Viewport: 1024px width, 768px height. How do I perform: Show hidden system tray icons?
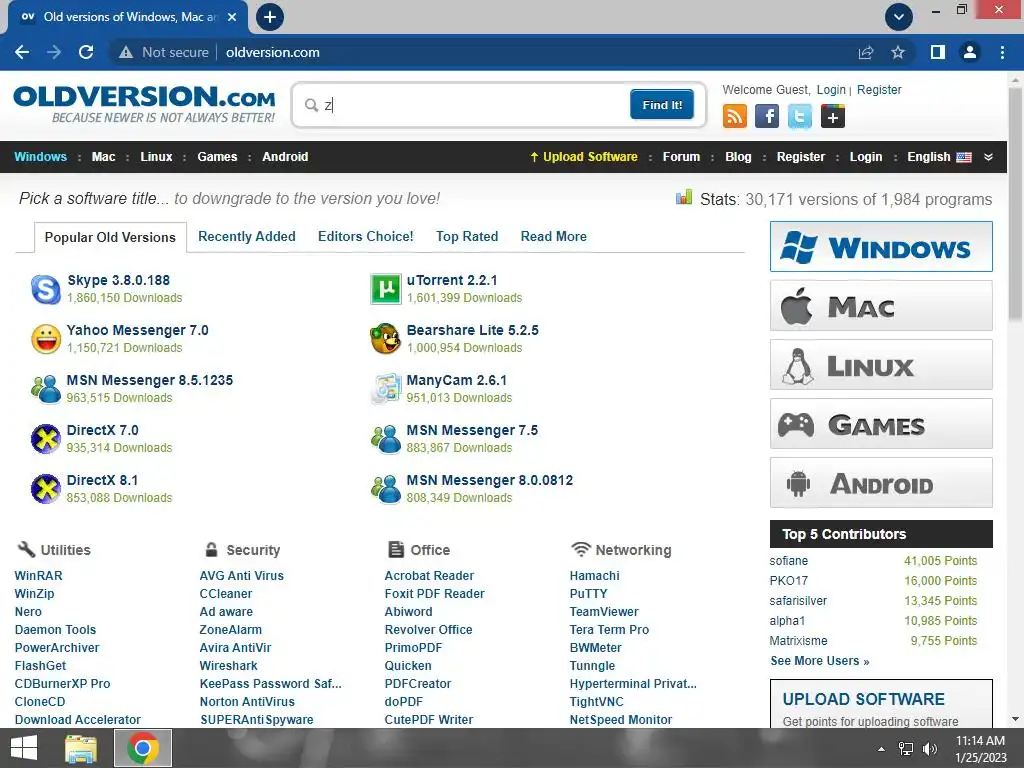882,749
